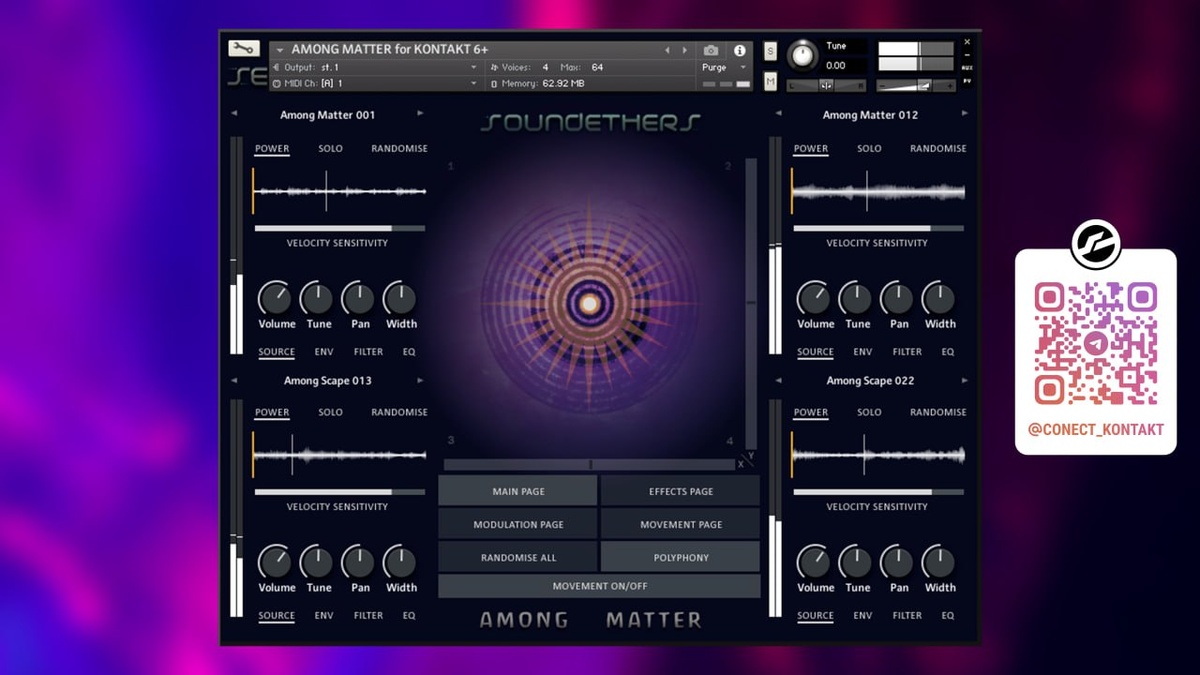Toggle POWER for Among Scape 013
Image resolution: width=1200 pixels, height=675 pixels.
coord(272,412)
